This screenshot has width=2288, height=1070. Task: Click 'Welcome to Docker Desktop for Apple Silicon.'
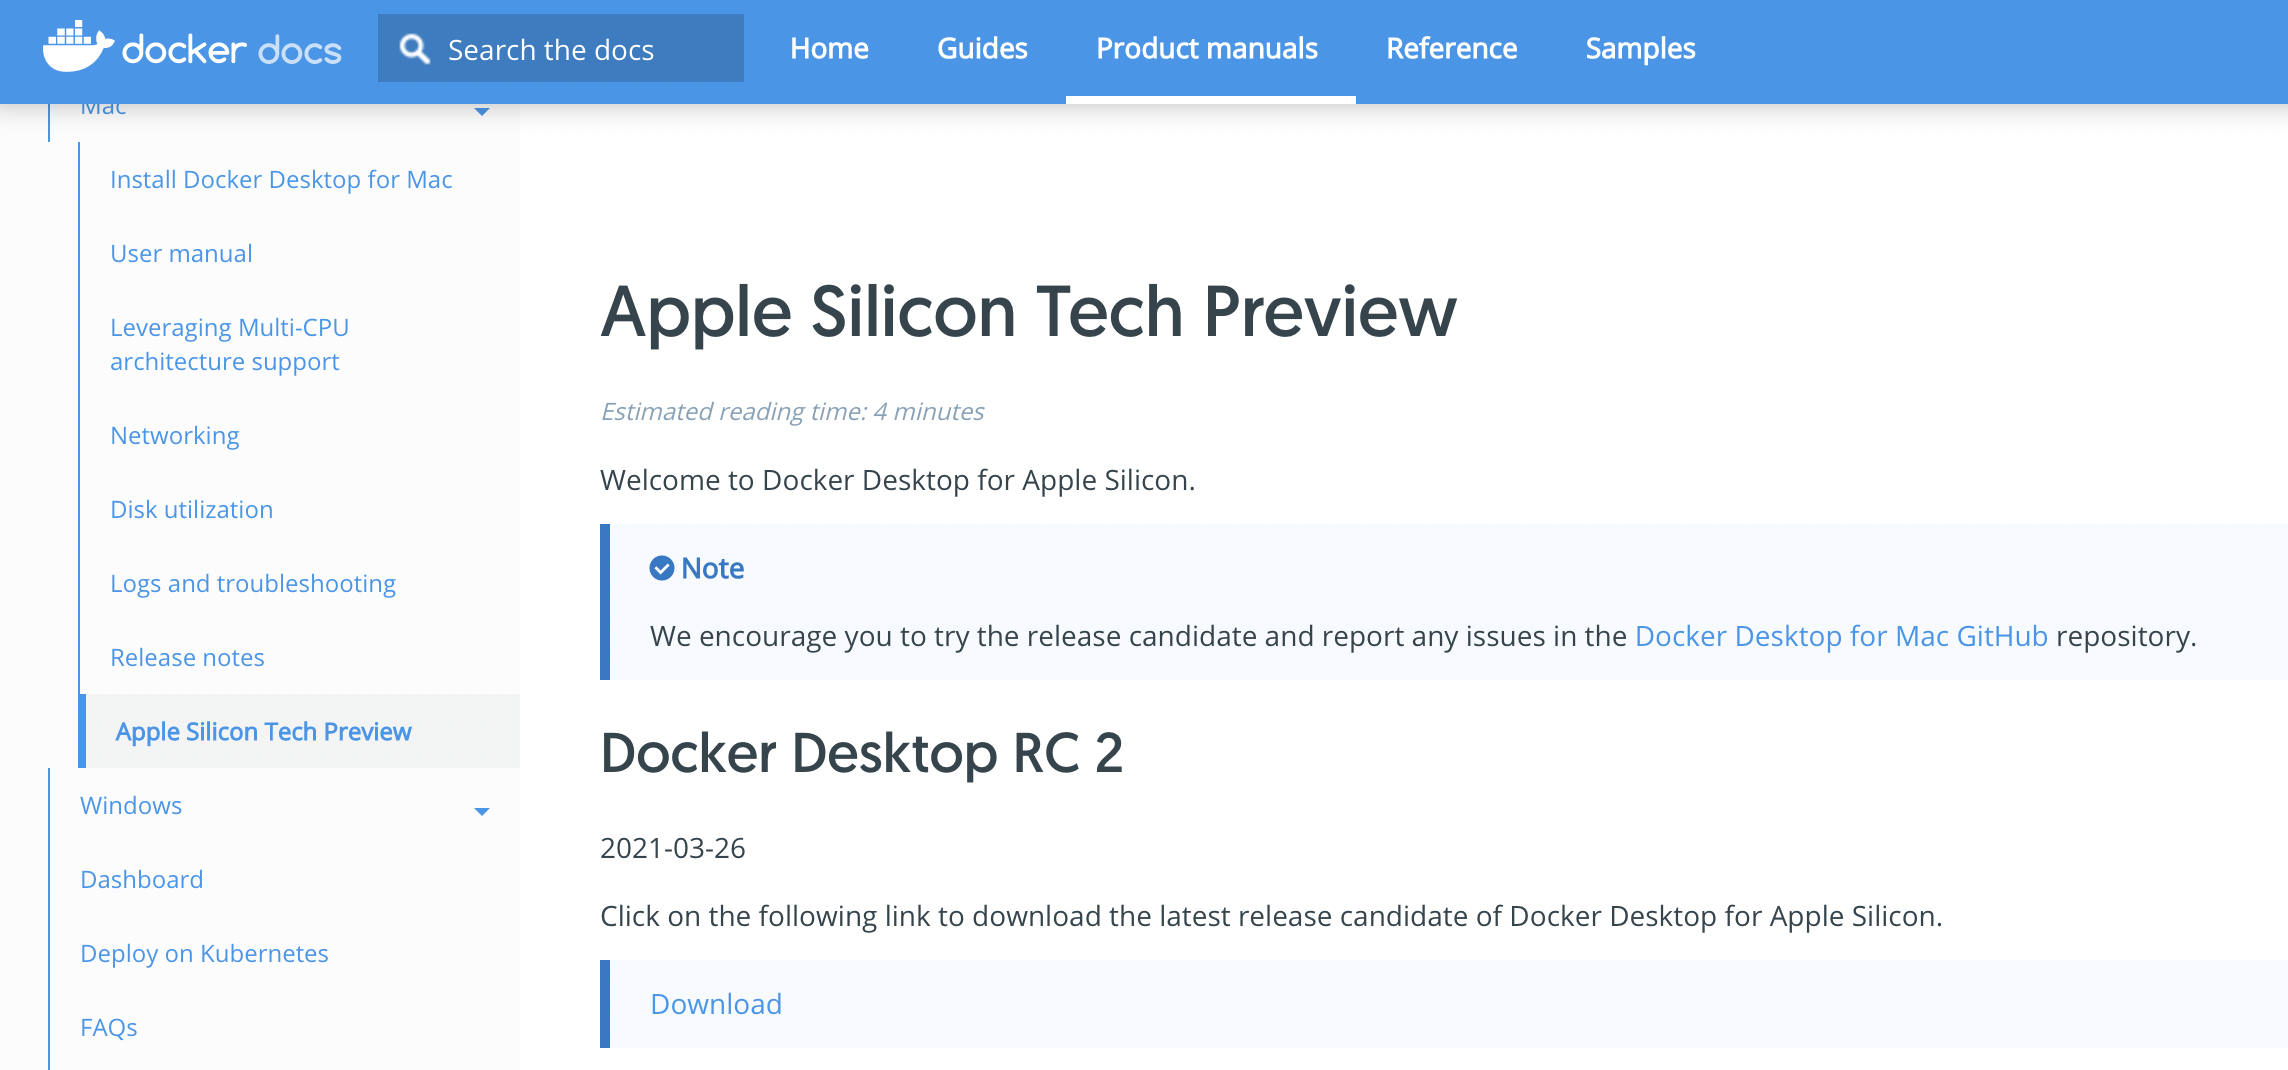897,480
